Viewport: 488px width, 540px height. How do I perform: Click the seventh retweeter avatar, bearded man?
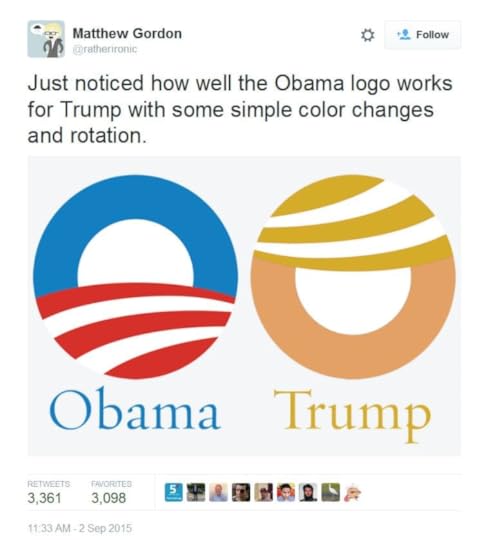(x=308, y=492)
